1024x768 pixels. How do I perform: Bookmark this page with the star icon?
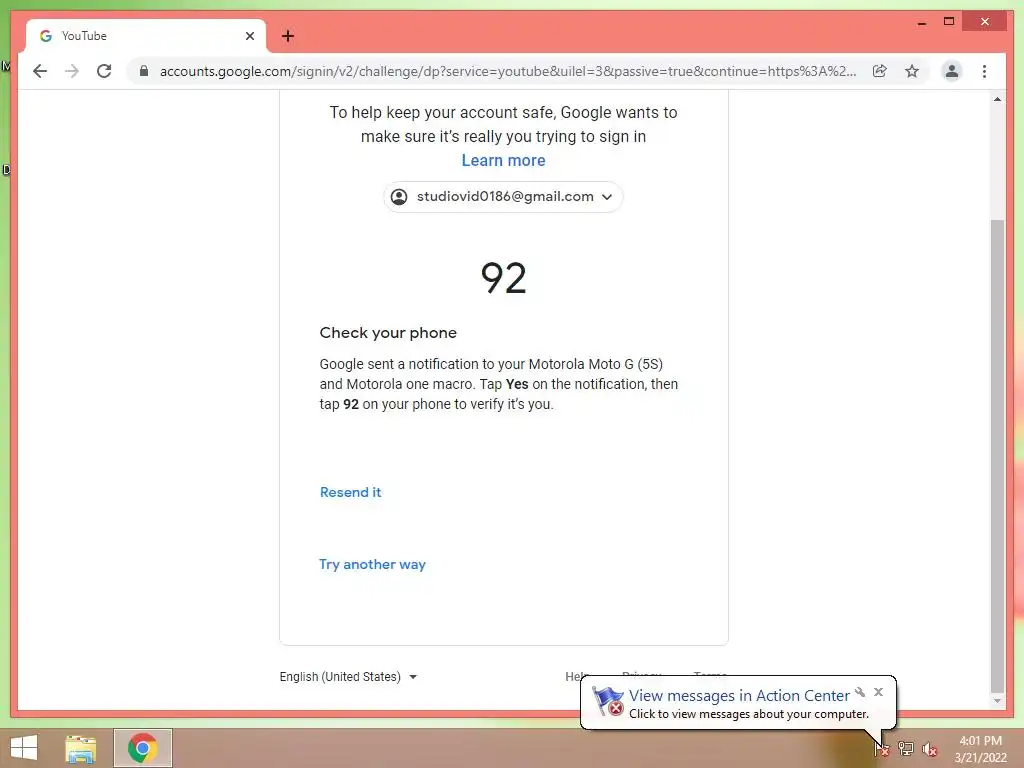pos(912,71)
